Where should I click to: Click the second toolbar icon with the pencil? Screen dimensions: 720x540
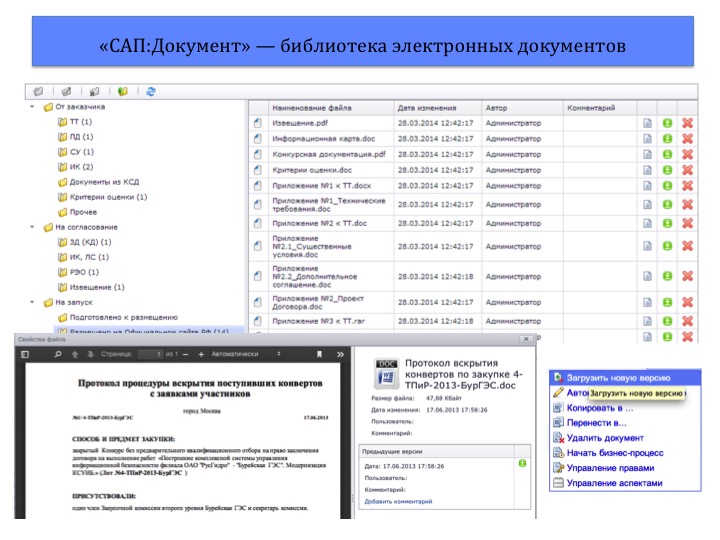point(67,91)
